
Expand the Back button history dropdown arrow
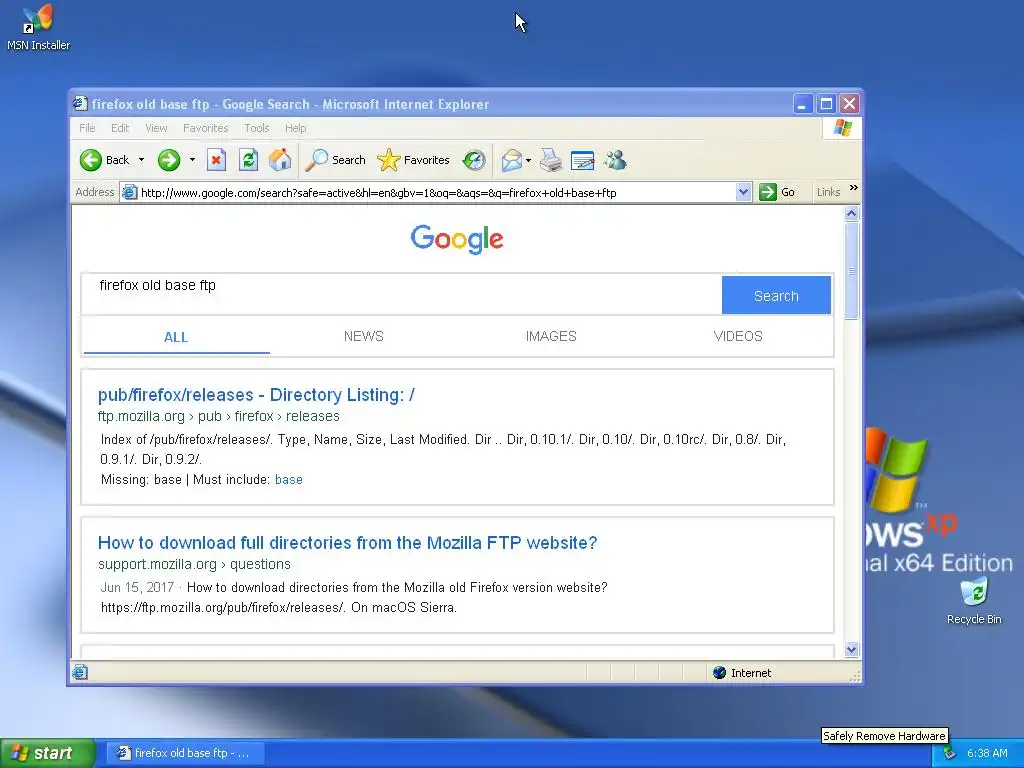coord(141,160)
